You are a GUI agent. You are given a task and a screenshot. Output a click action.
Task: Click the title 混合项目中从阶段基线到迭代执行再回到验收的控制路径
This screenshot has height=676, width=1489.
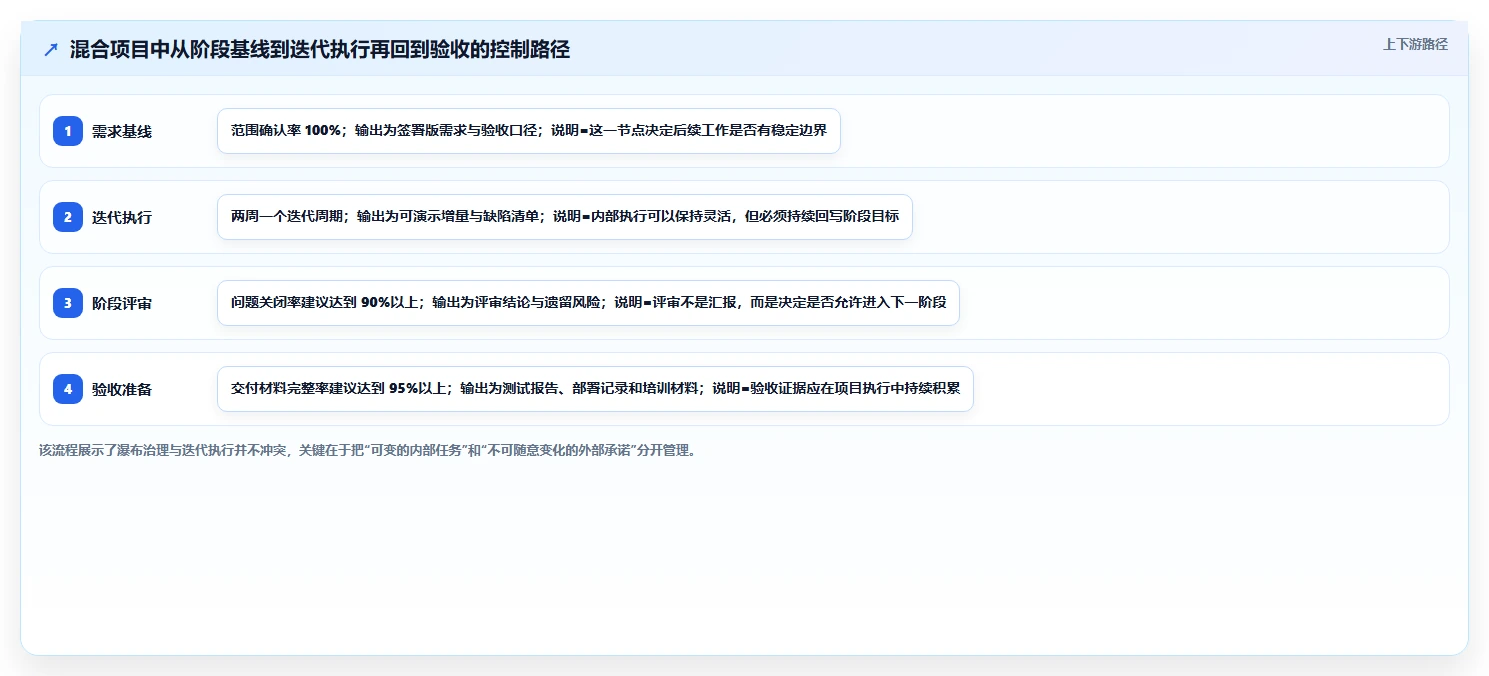tap(320, 49)
